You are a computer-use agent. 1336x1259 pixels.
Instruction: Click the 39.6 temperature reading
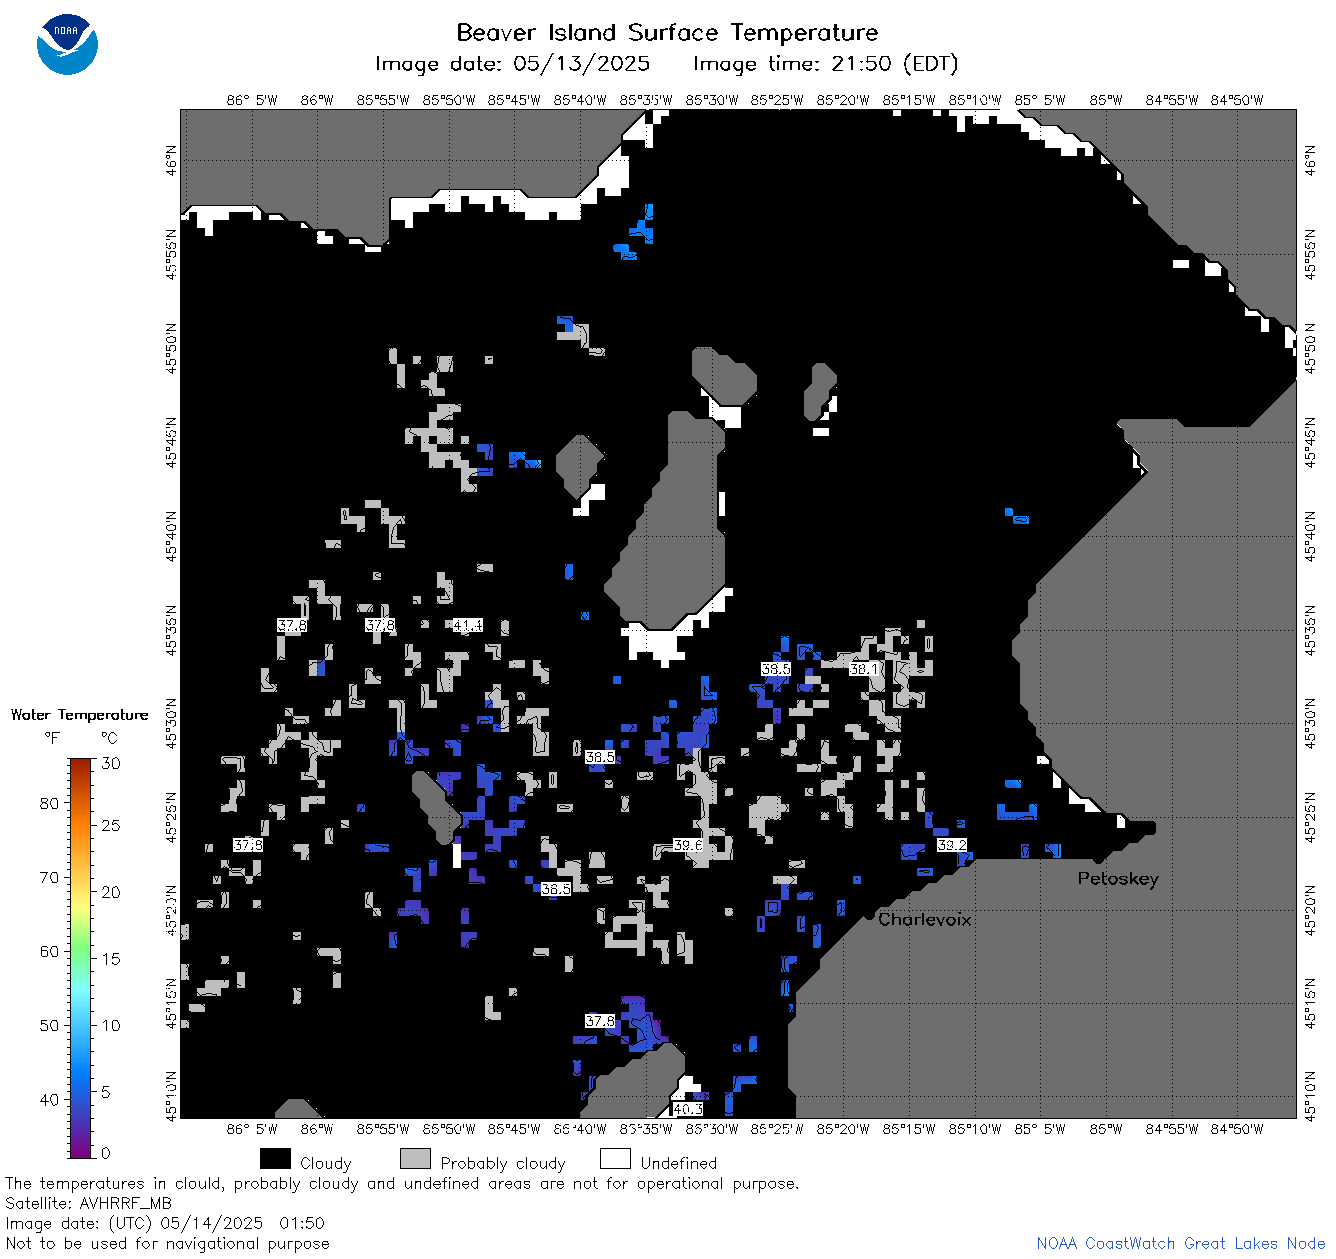688,845
